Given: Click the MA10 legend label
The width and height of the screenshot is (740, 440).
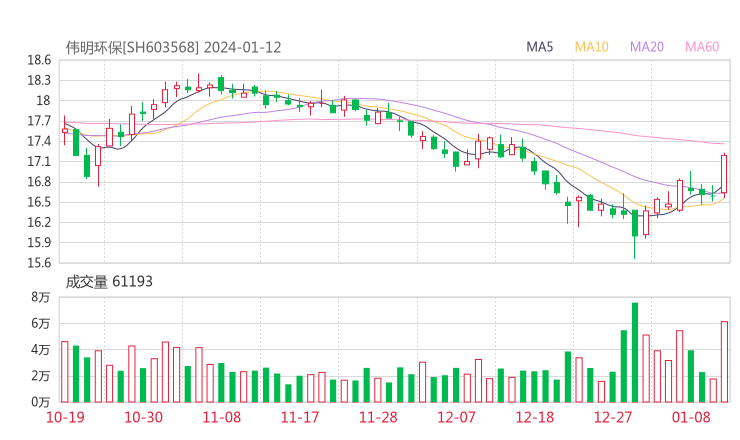Looking at the screenshot, I should (x=591, y=47).
